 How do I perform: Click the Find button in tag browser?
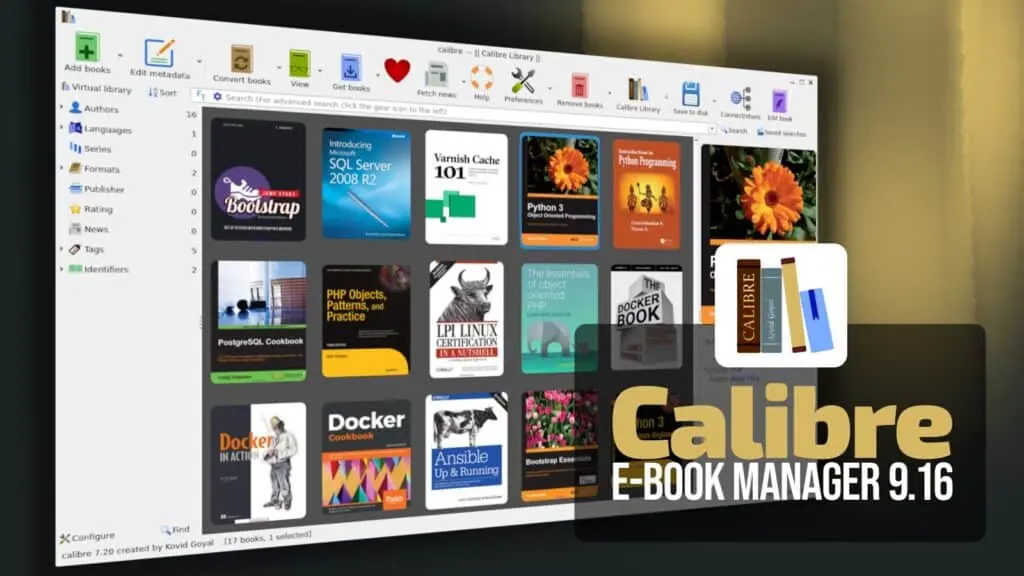coord(176,530)
